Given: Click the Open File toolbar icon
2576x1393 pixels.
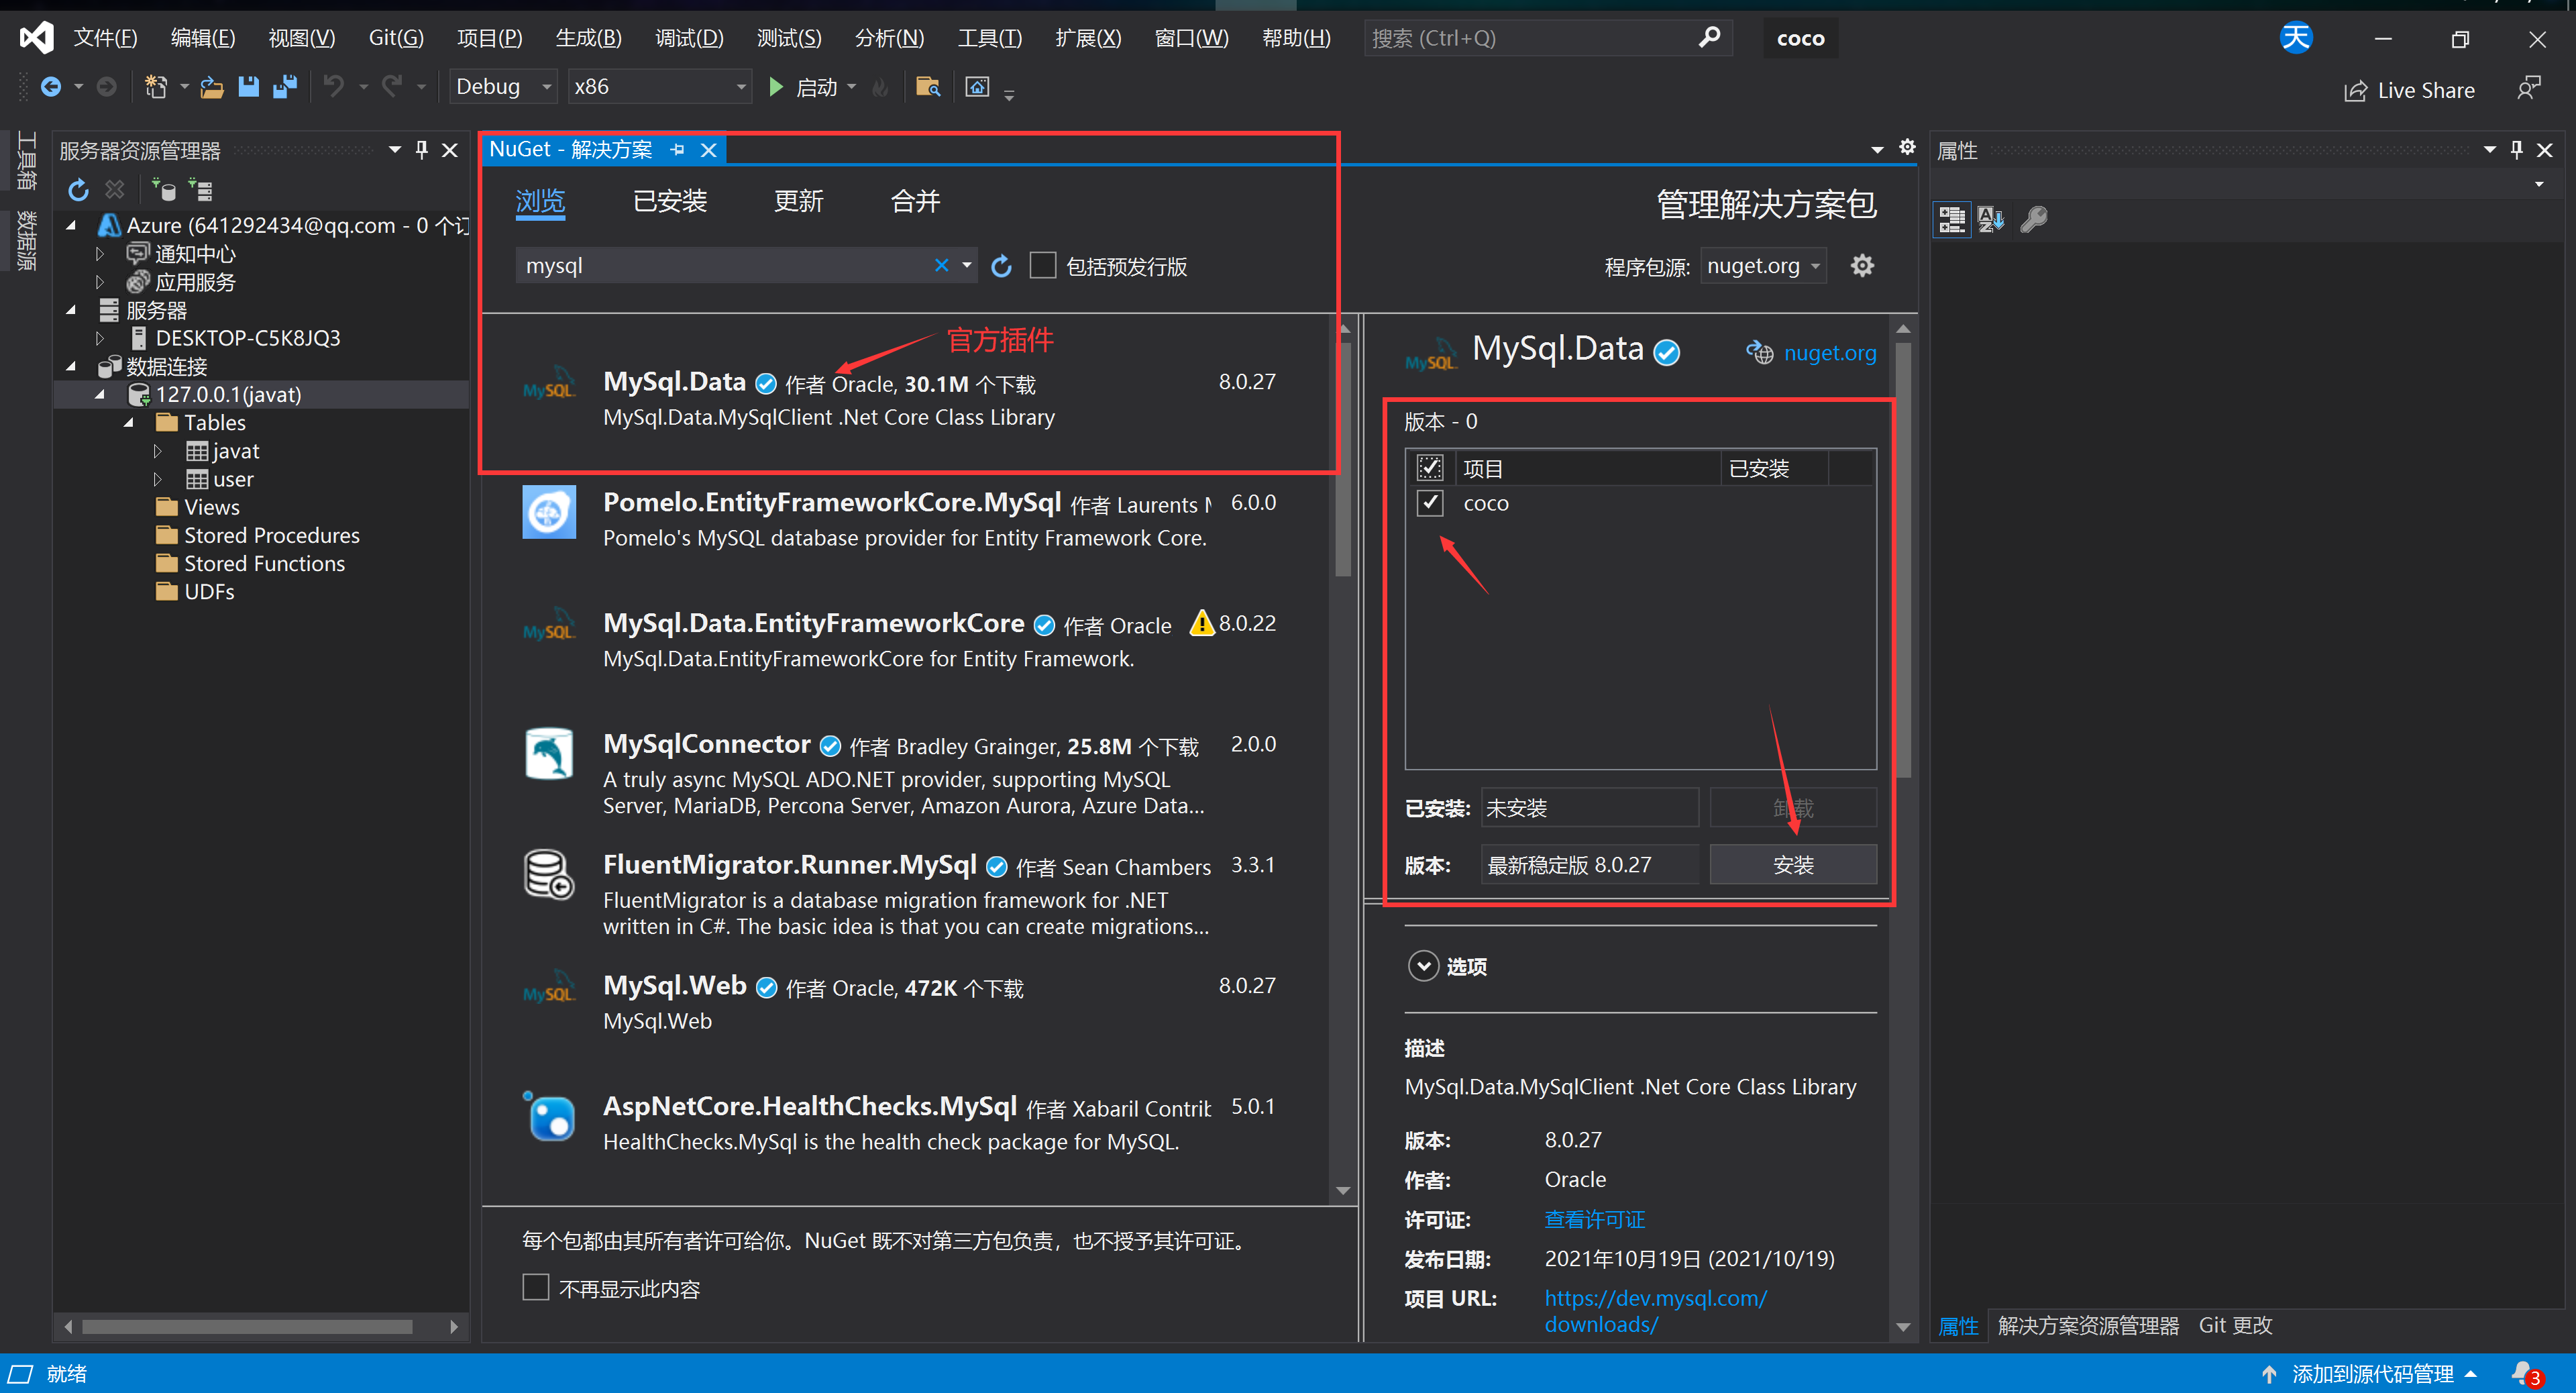Looking at the screenshot, I should [212, 87].
